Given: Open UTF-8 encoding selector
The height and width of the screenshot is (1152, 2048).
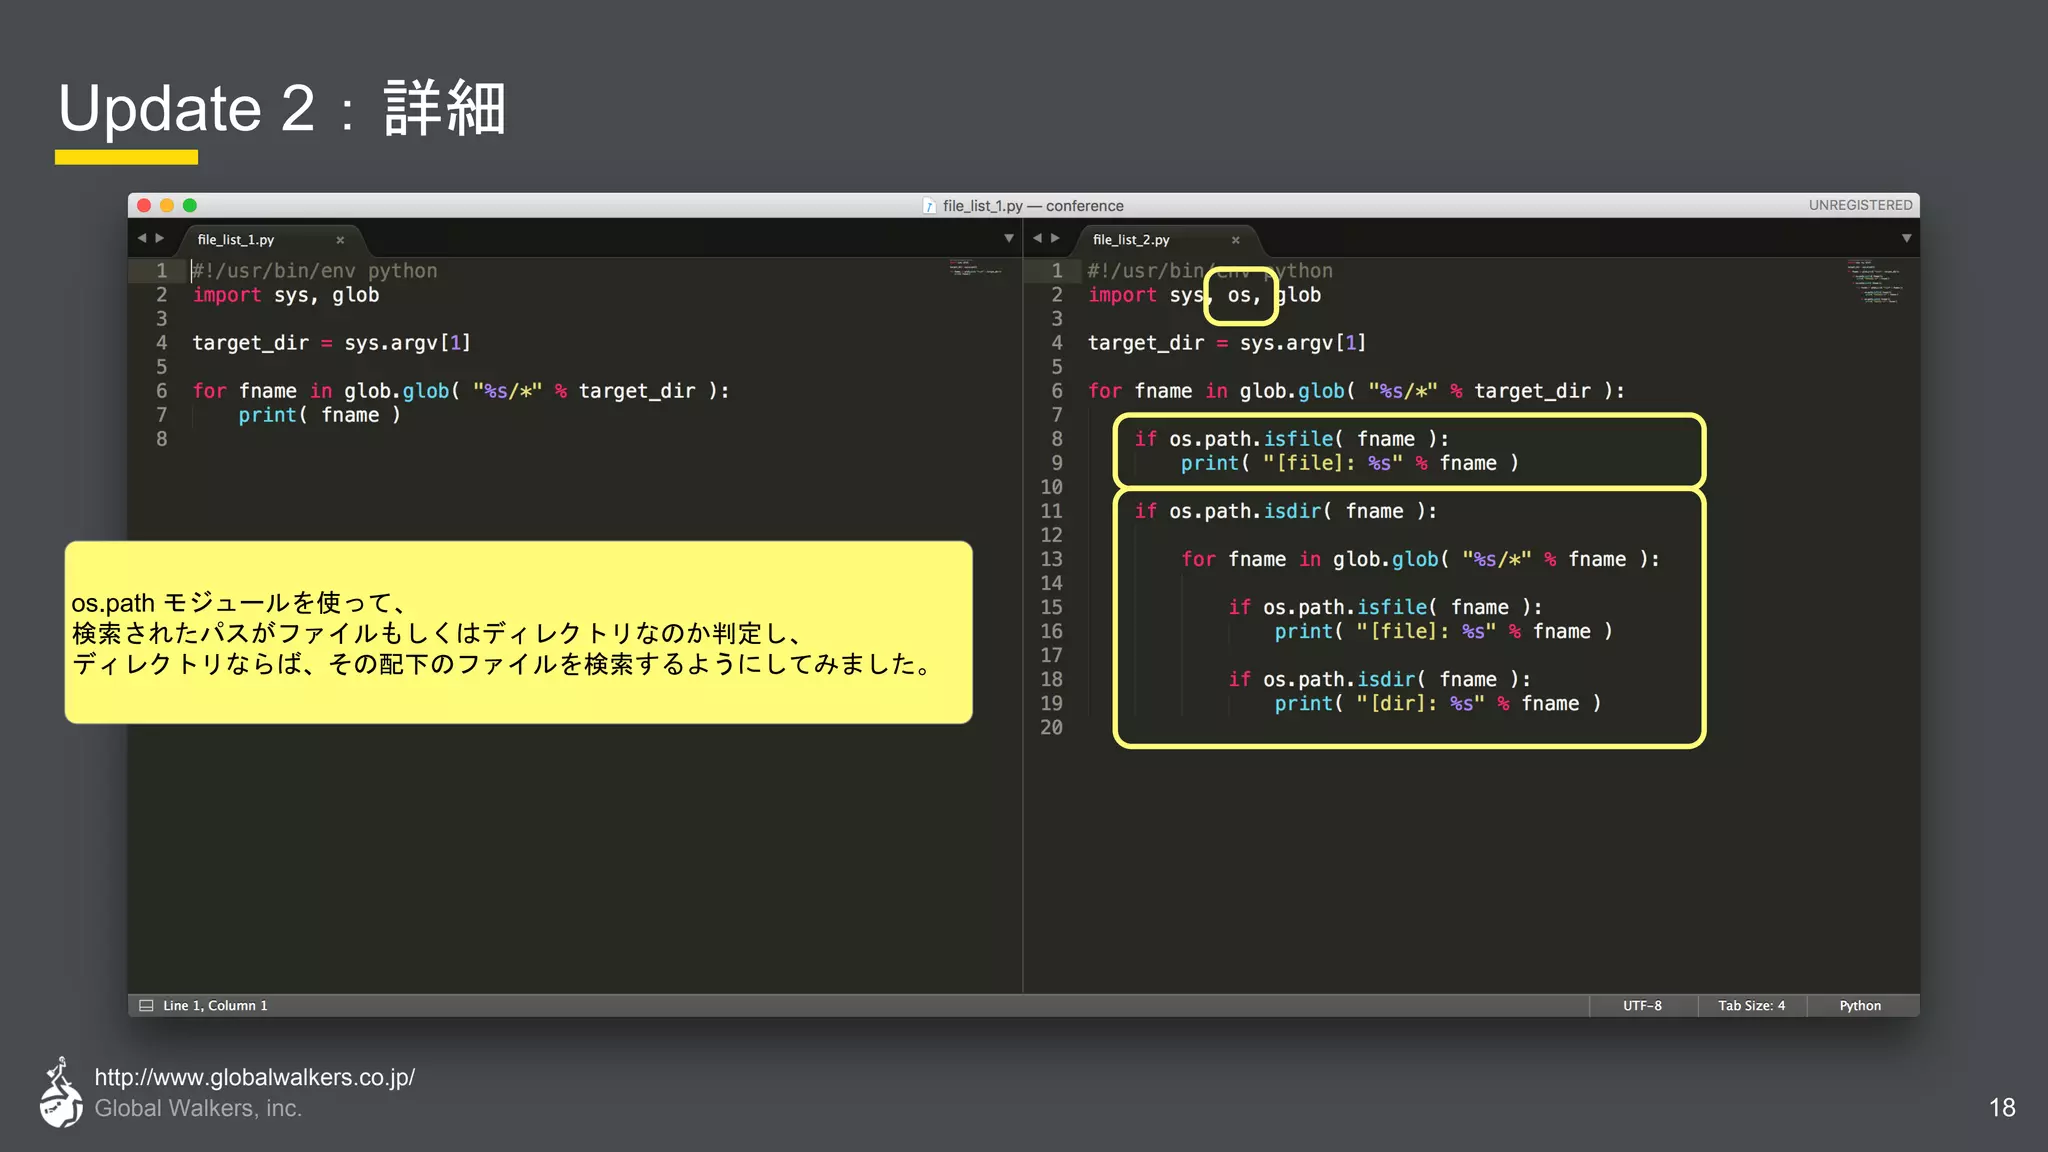Looking at the screenshot, I should (1642, 1006).
